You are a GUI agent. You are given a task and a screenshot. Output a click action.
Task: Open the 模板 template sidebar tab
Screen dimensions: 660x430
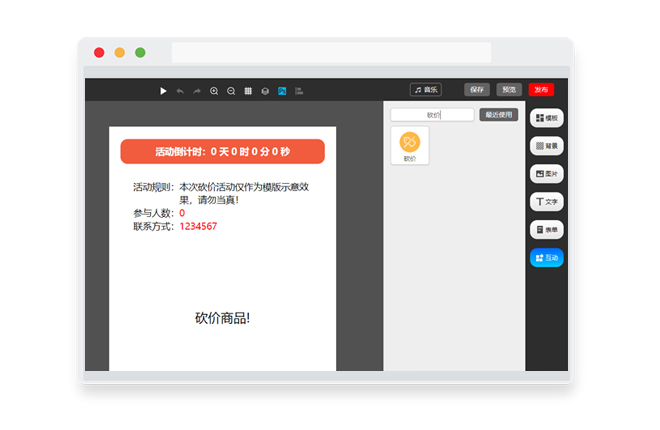(x=547, y=118)
